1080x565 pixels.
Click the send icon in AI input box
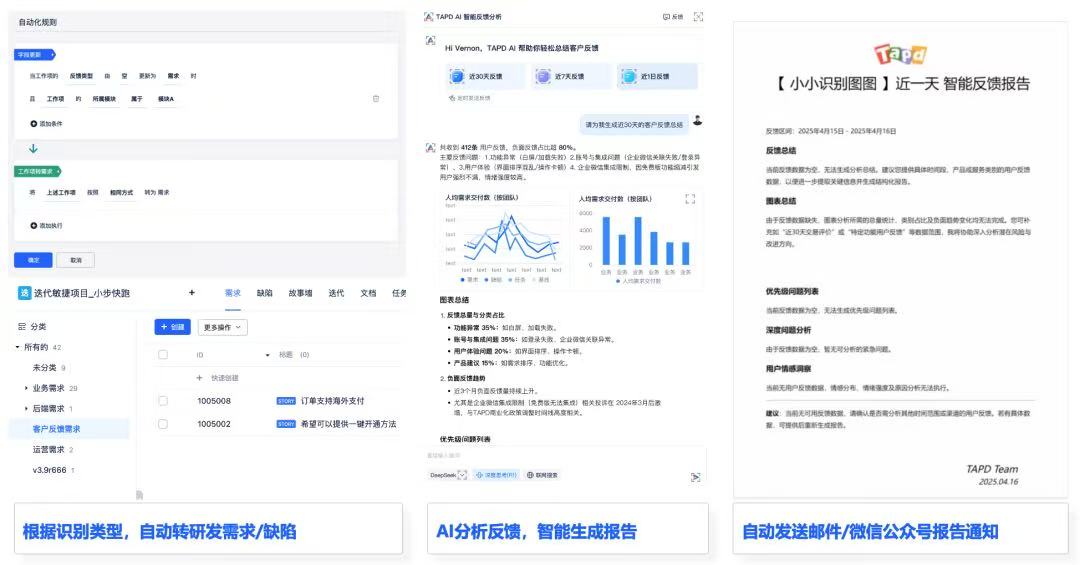tap(696, 477)
